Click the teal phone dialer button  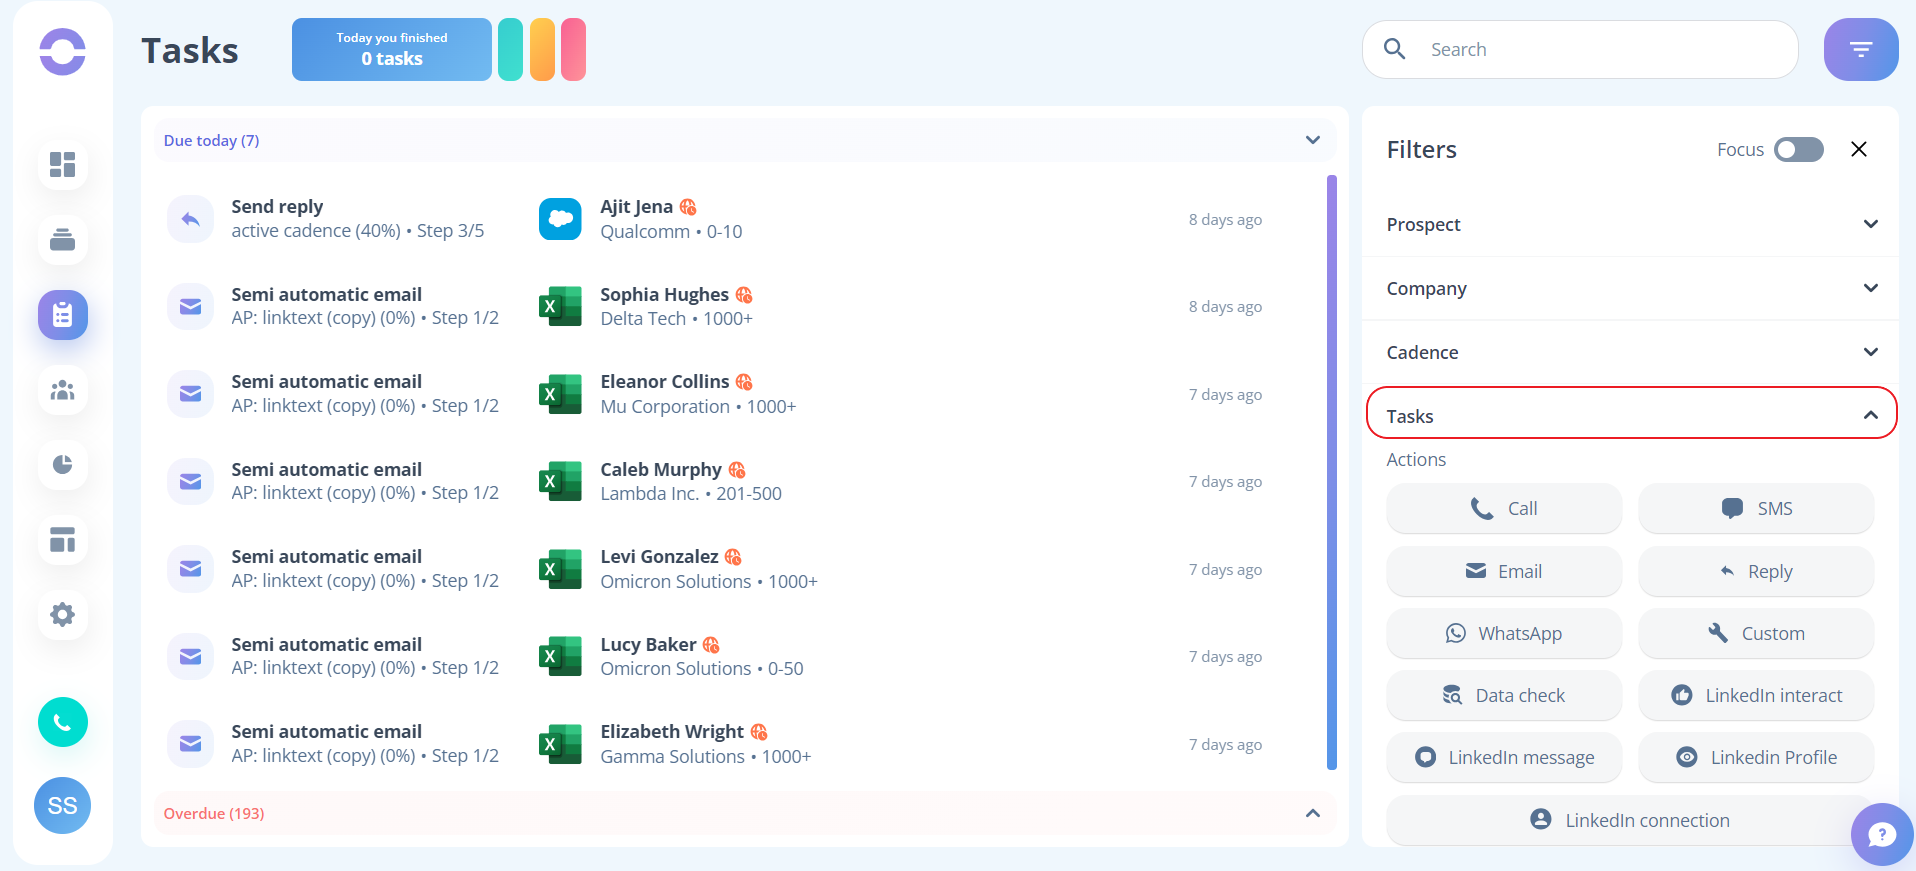[62, 722]
